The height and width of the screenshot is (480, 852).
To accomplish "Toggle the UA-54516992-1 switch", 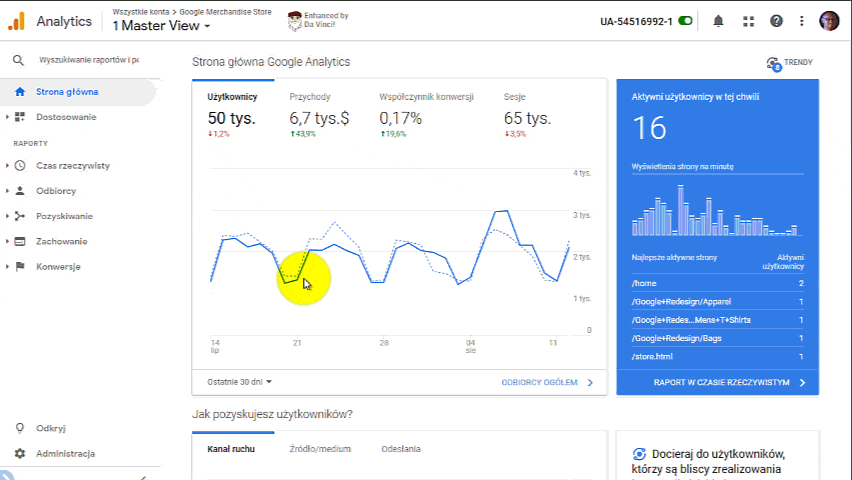I will click(685, 21).
